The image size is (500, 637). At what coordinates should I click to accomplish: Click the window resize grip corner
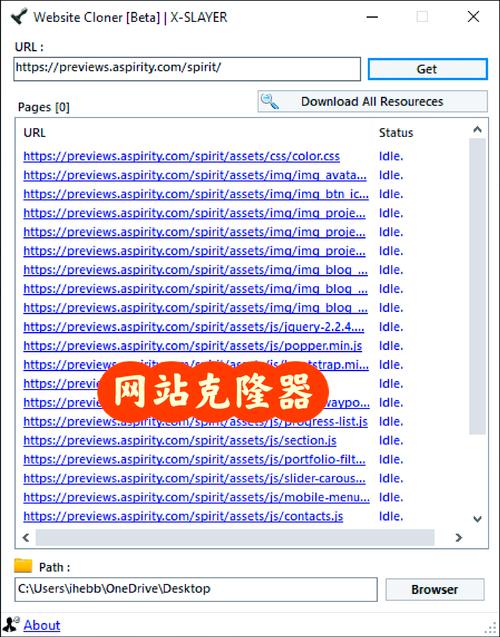click(492, 628)
